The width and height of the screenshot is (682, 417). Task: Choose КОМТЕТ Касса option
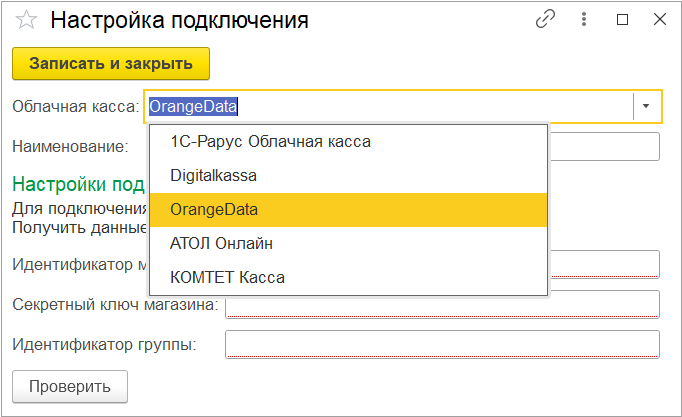(x=228, y=277)
